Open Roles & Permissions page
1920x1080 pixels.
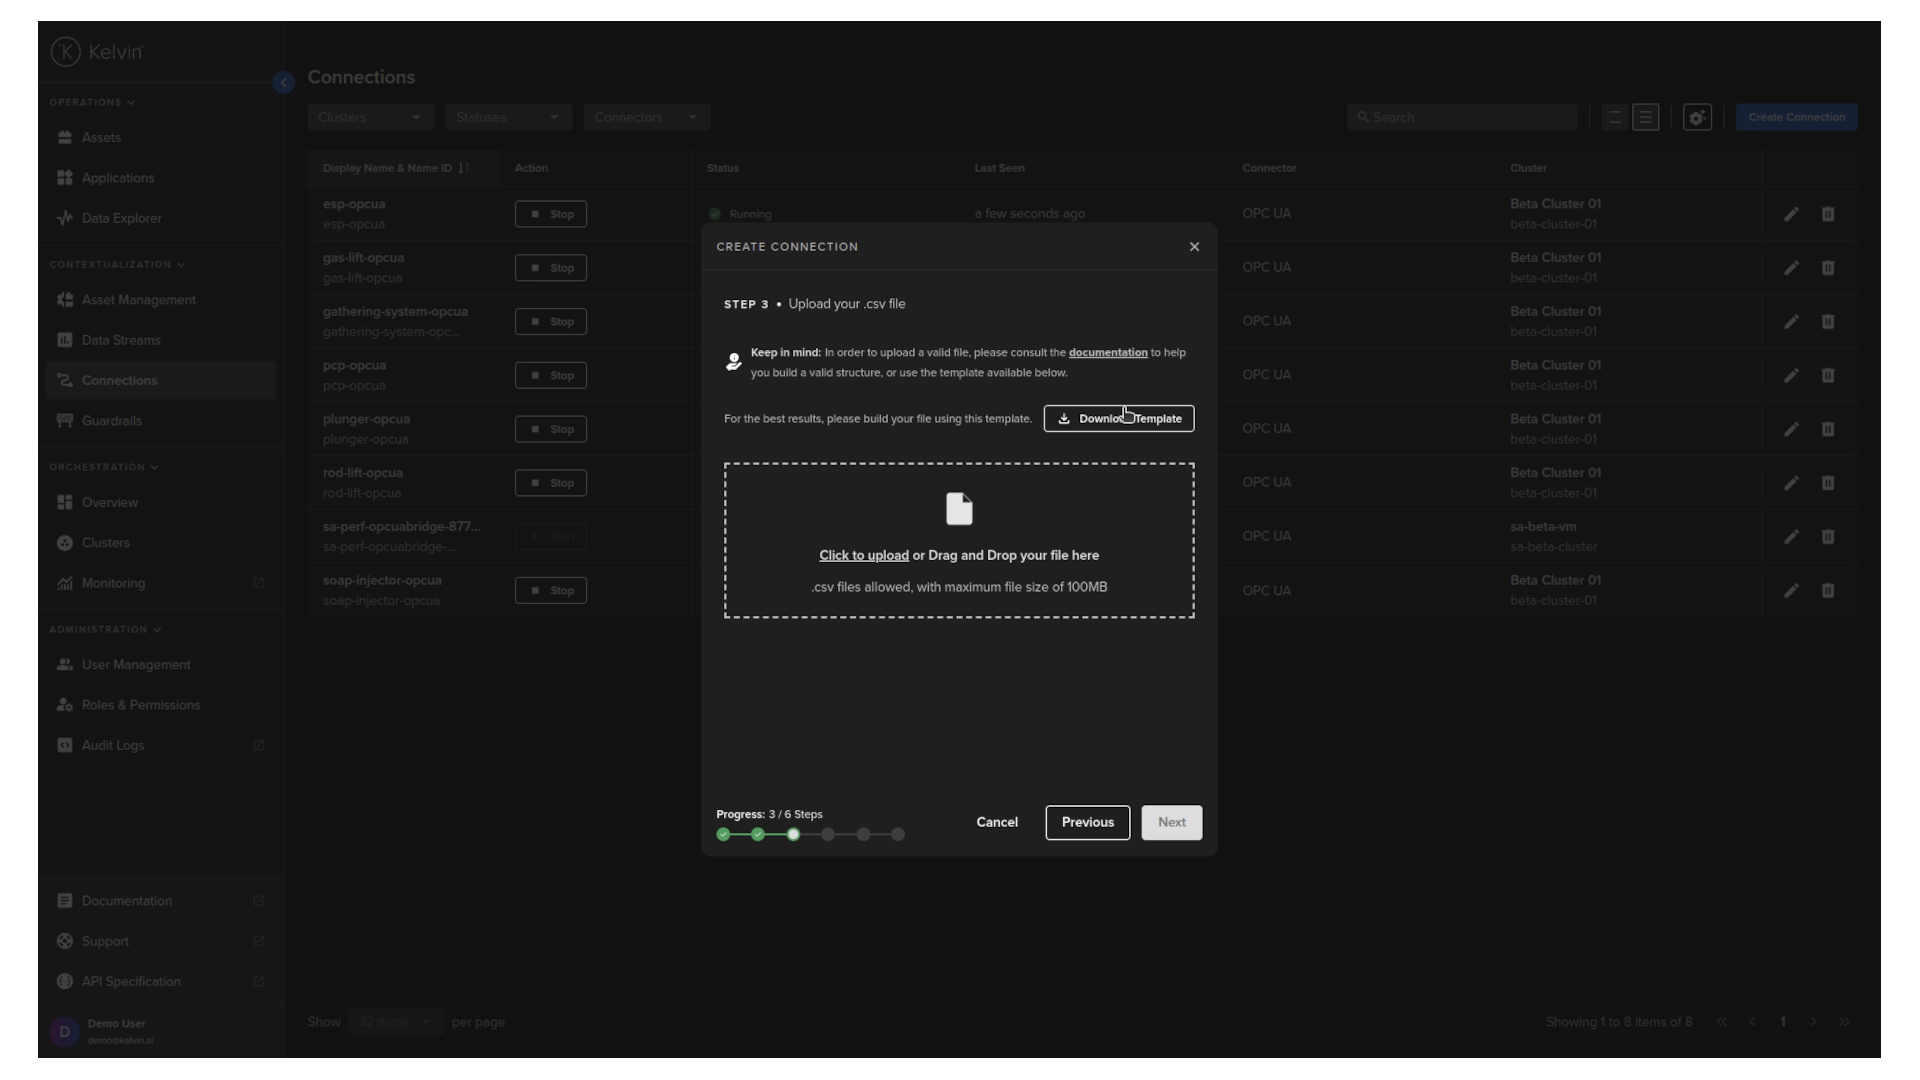pos(139,705)
